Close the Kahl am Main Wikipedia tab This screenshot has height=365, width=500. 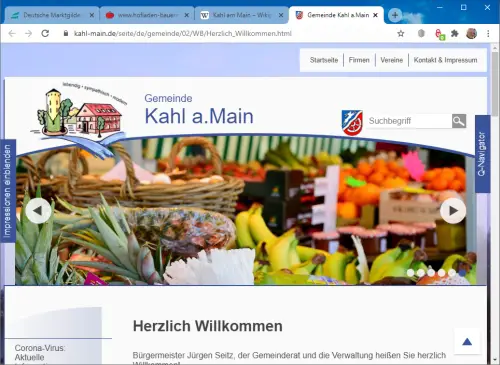coord(281,15)
